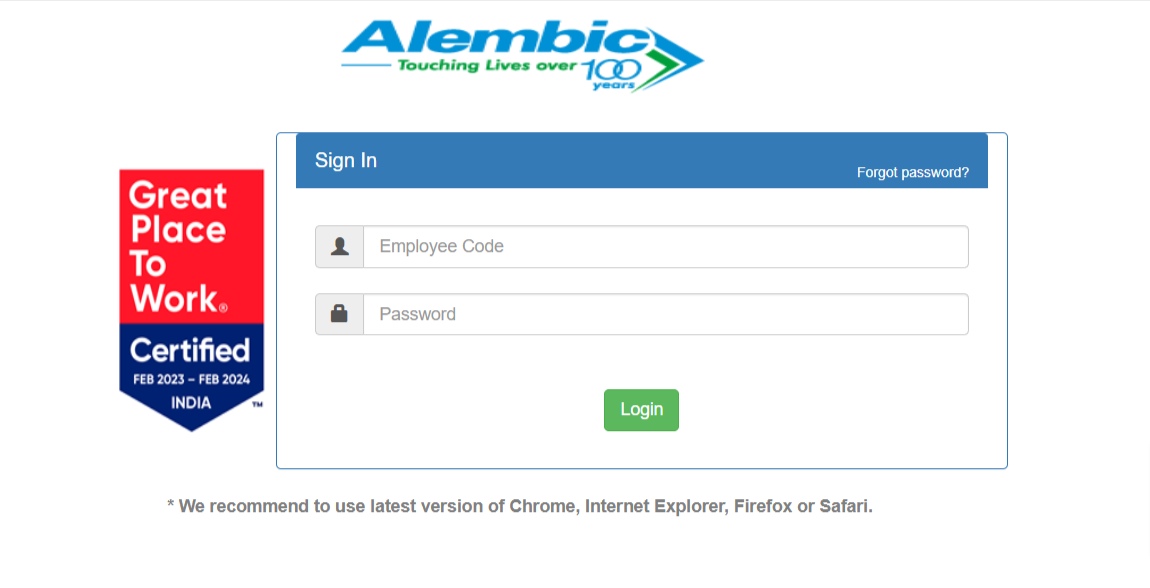
Task: Focus the Employee Code input field
Action: pyautogui.click(x=665, y=247)
